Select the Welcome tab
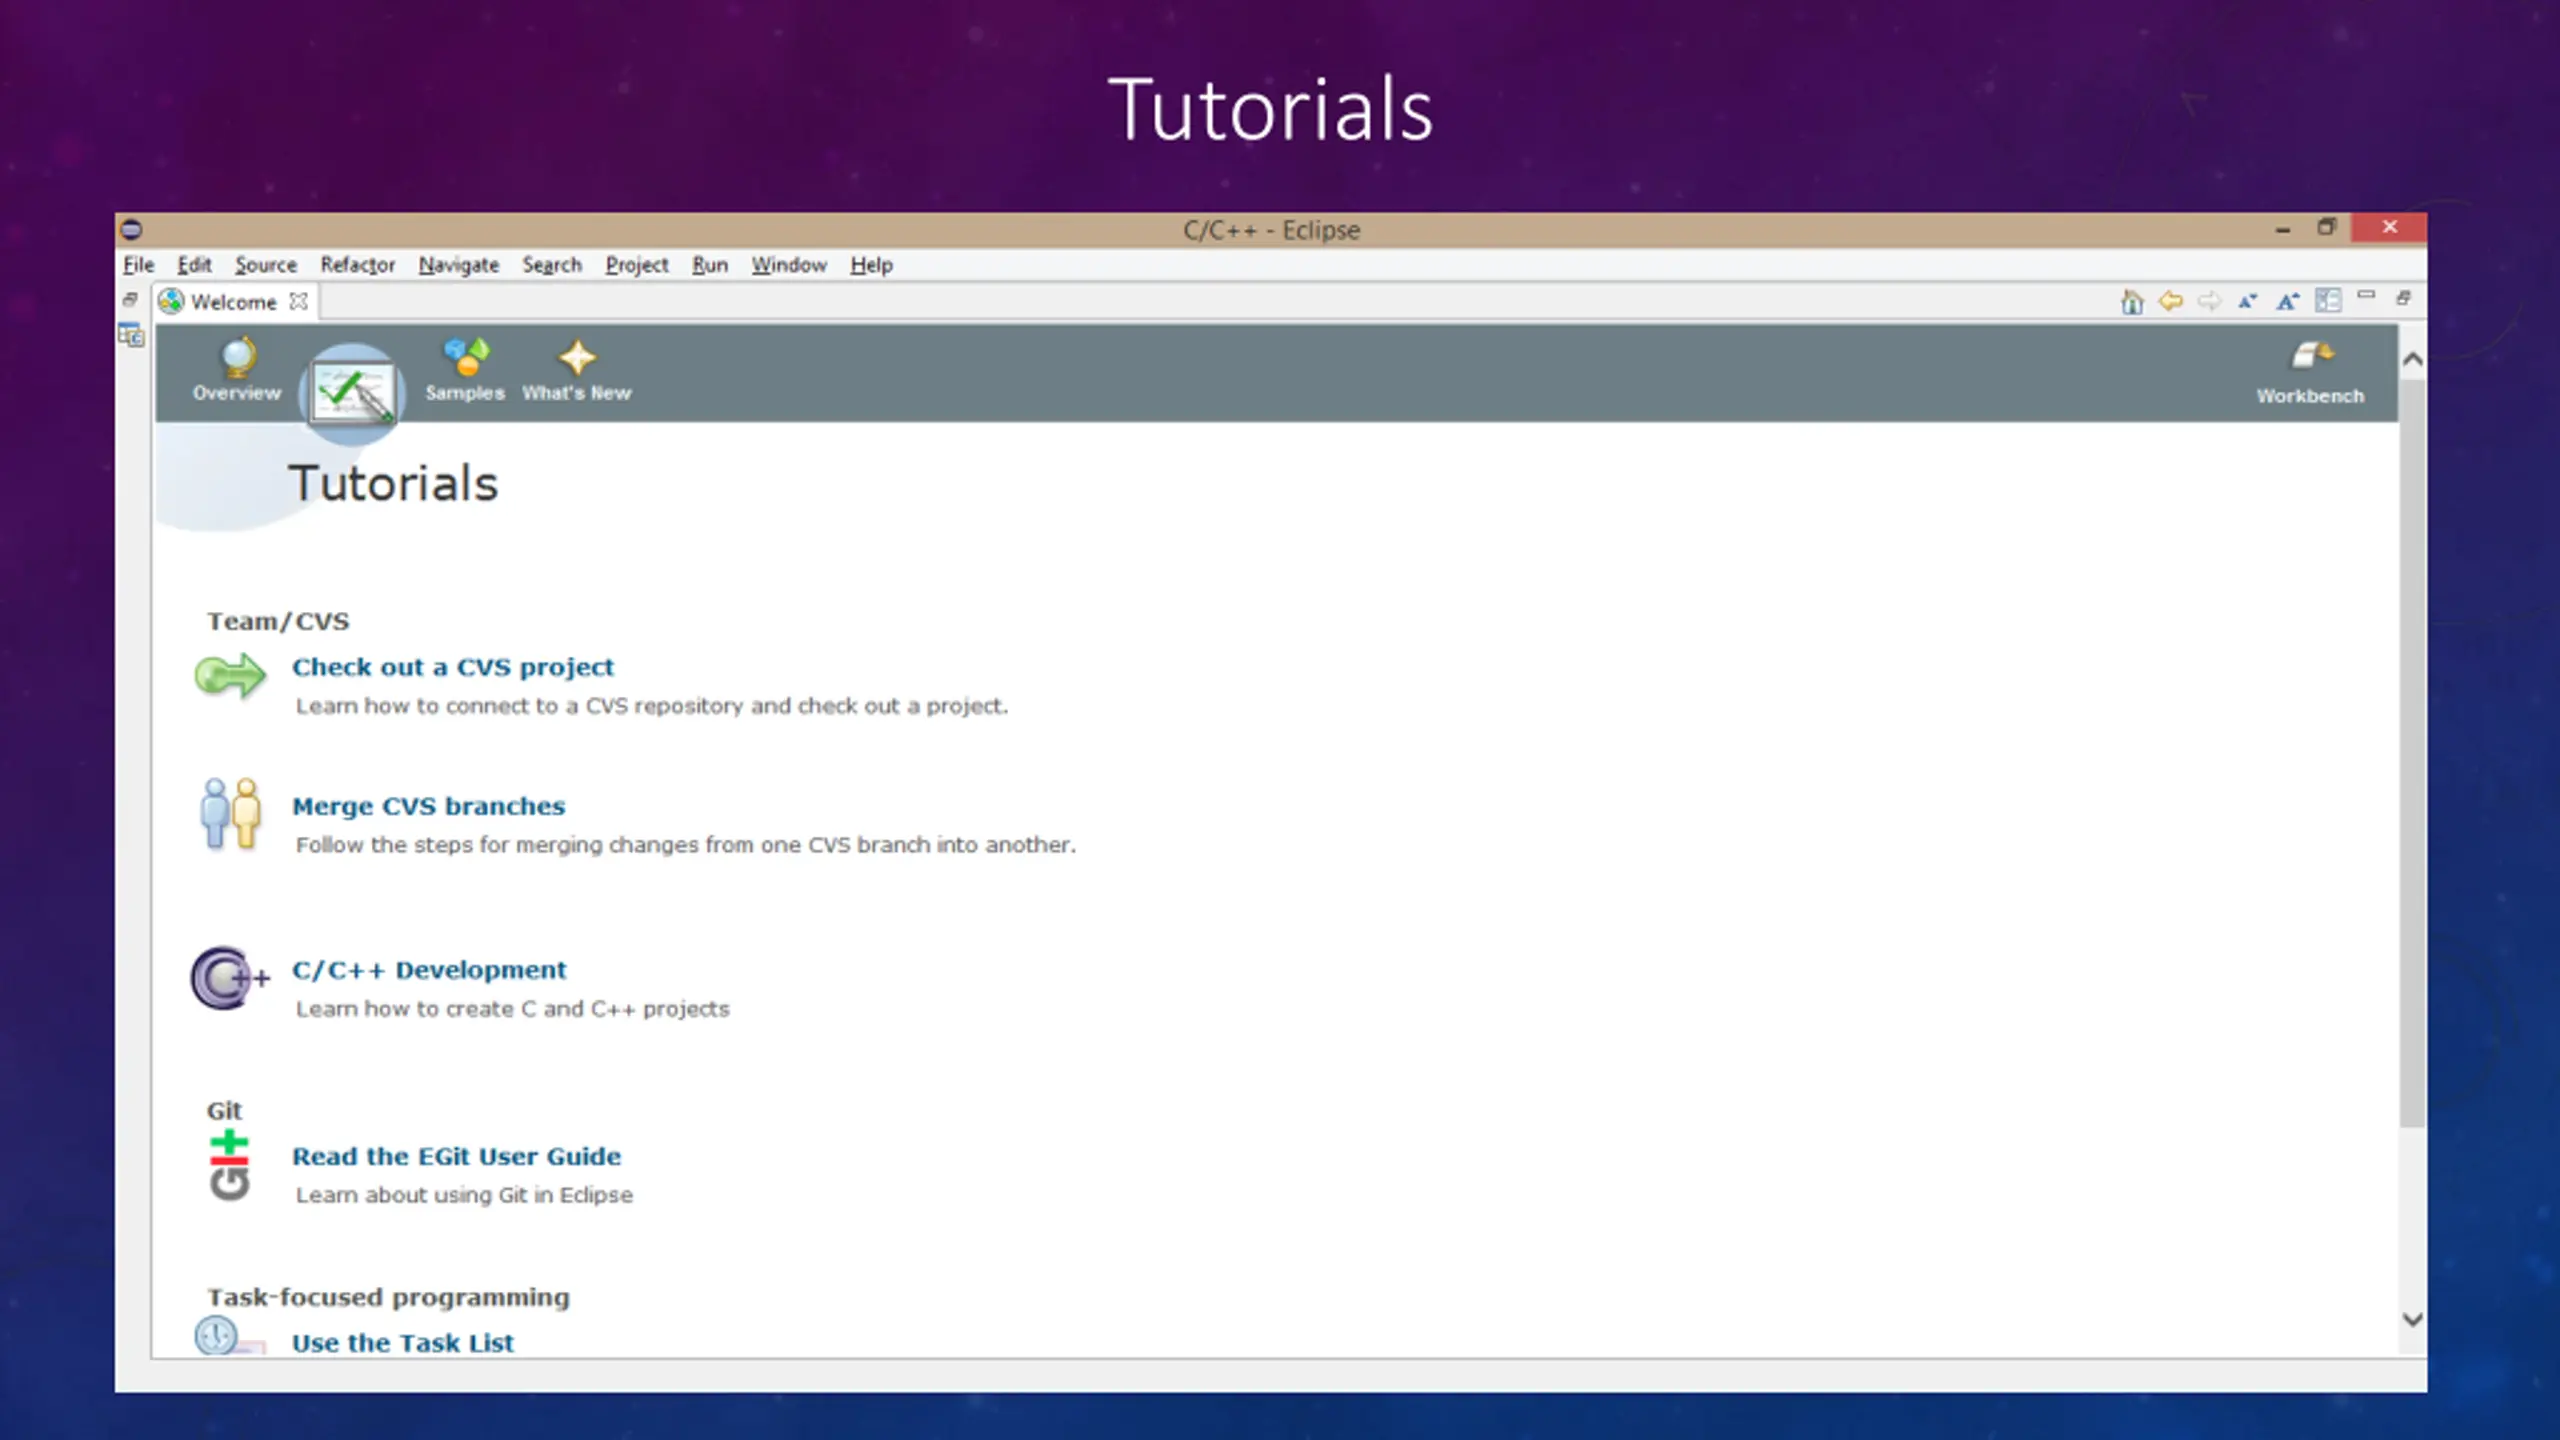Screen dimensions: 2560x1440 point(233,302)
